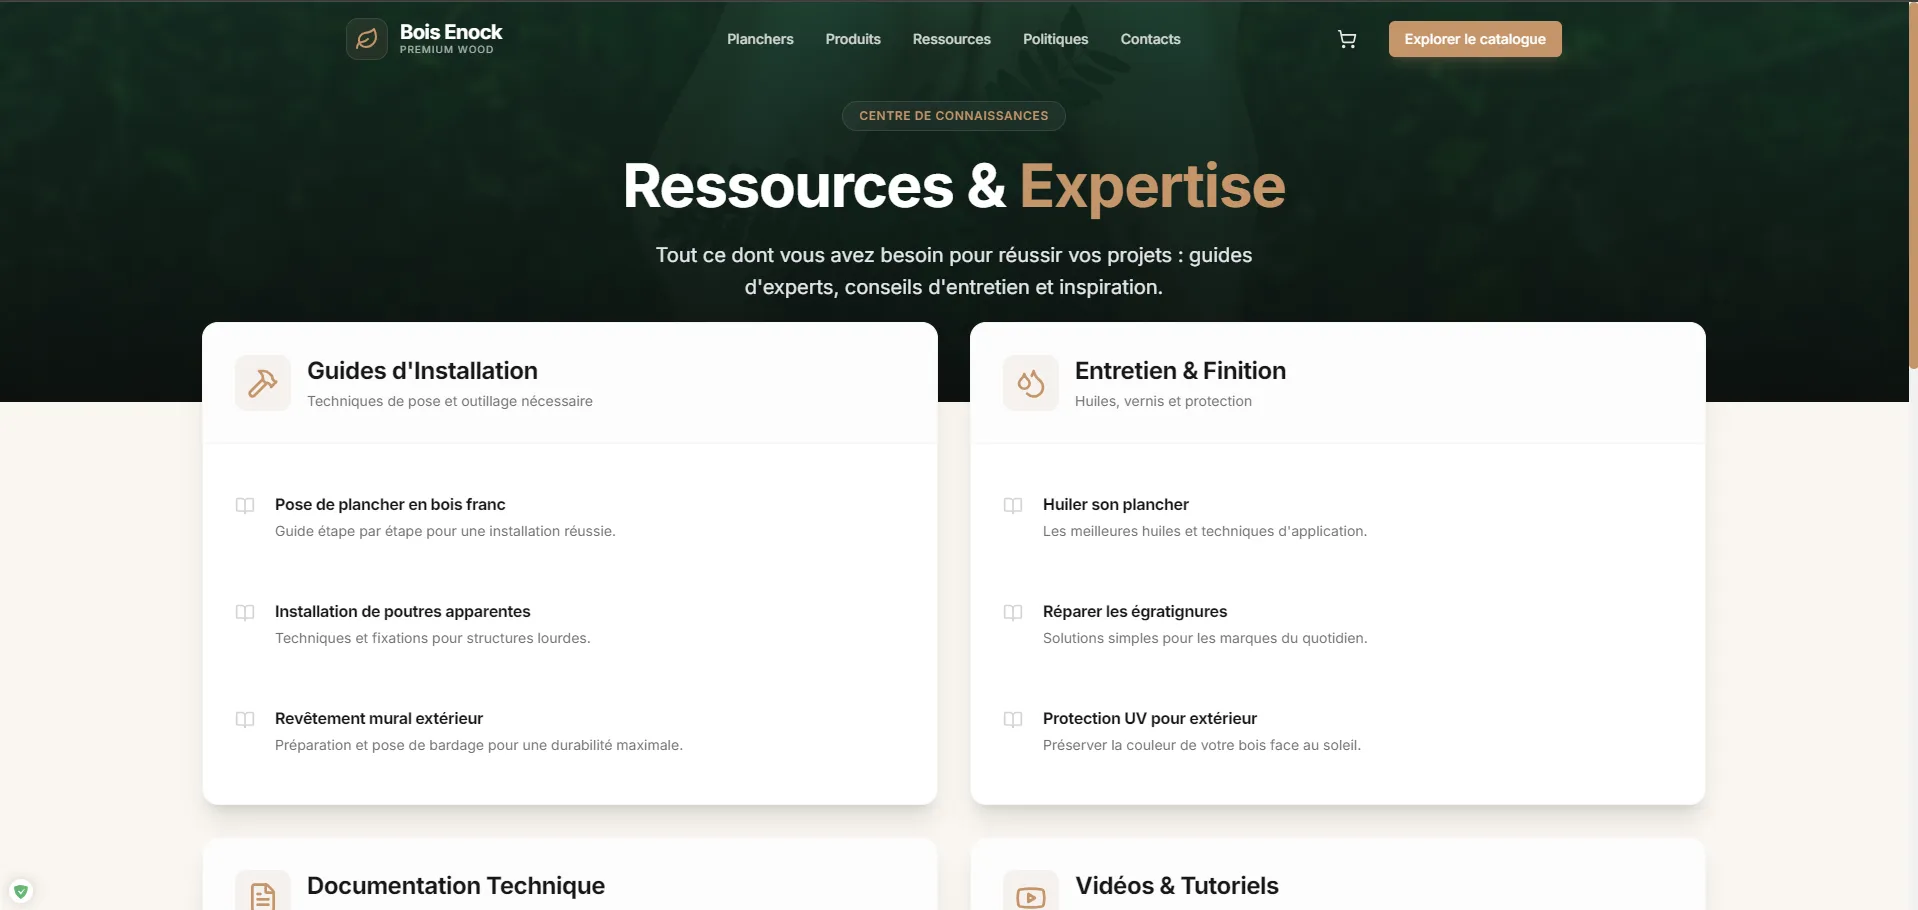Open the Planchers menu

pos(759,39)
